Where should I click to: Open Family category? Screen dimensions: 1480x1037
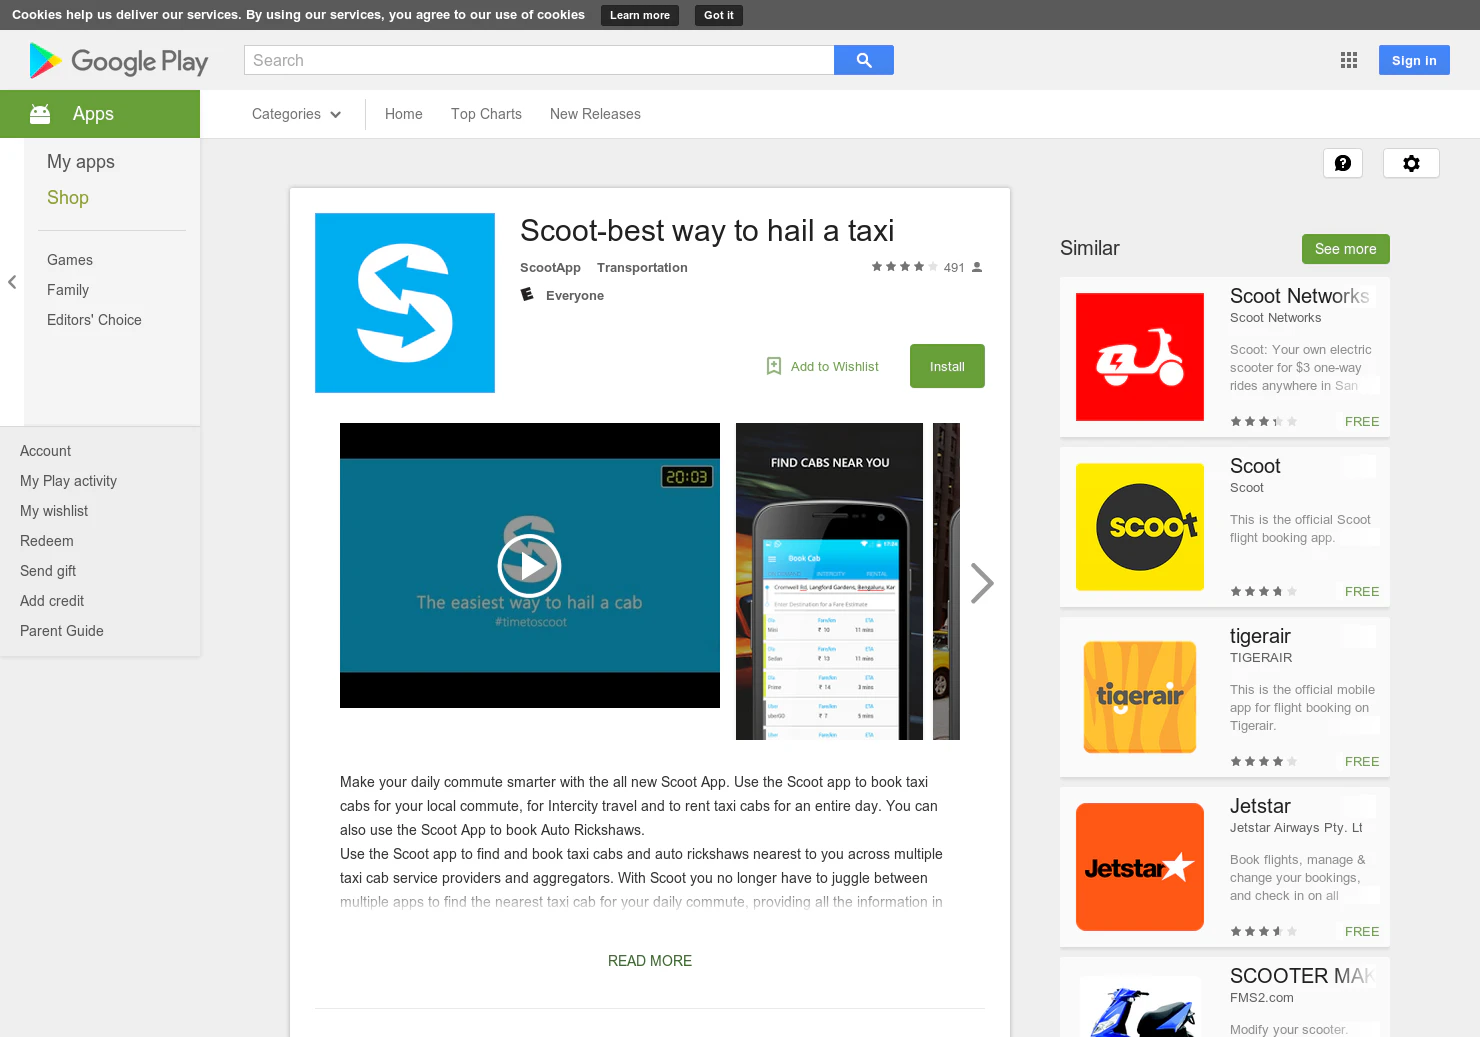click(68, 290)
